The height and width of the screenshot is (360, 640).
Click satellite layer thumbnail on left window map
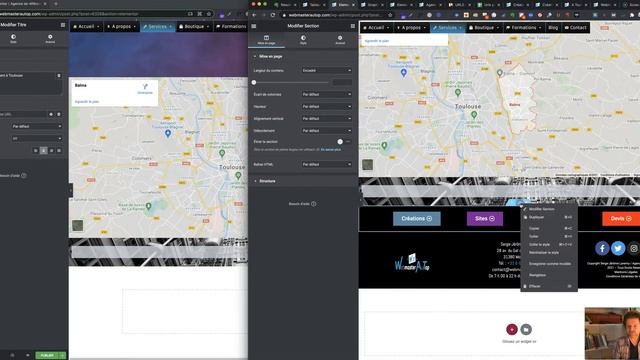77,225
